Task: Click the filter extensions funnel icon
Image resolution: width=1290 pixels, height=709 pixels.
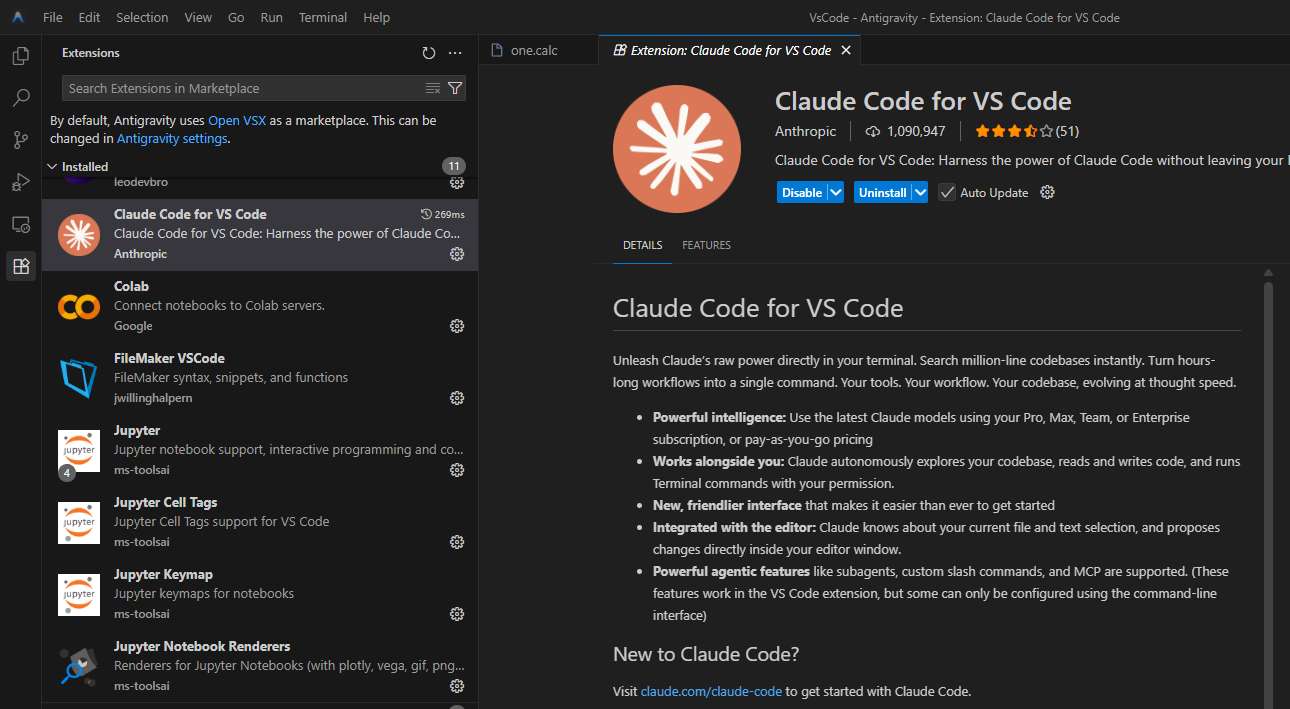Action: coord(455,88)
